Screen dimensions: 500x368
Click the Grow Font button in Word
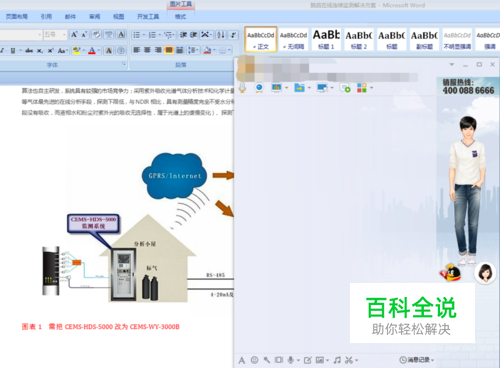point(74,35)
